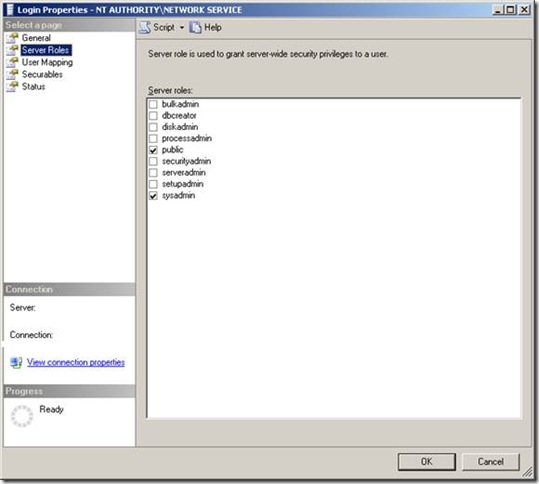Confirm with the OK button
The height and width of the screenshot is (484, 539).
point(427,462)
